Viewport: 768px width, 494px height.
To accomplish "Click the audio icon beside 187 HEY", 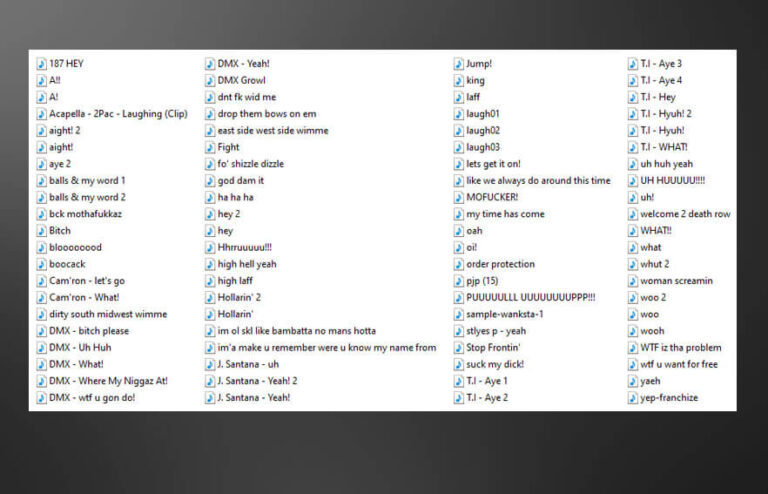I will [41, 64].
